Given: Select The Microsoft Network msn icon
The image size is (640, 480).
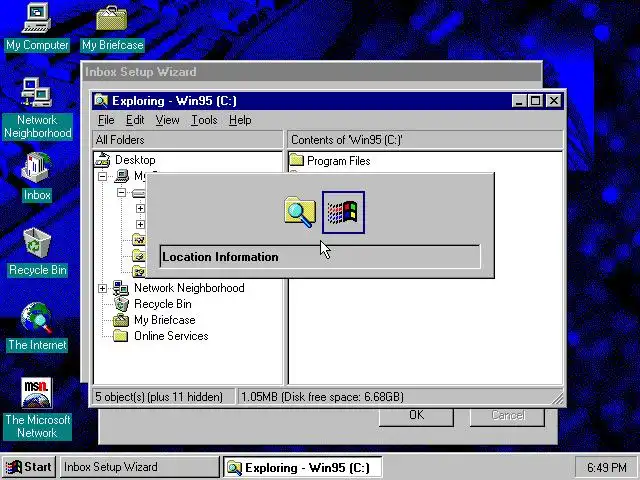Looking at the screenshot, I should [x=37, y=393].
